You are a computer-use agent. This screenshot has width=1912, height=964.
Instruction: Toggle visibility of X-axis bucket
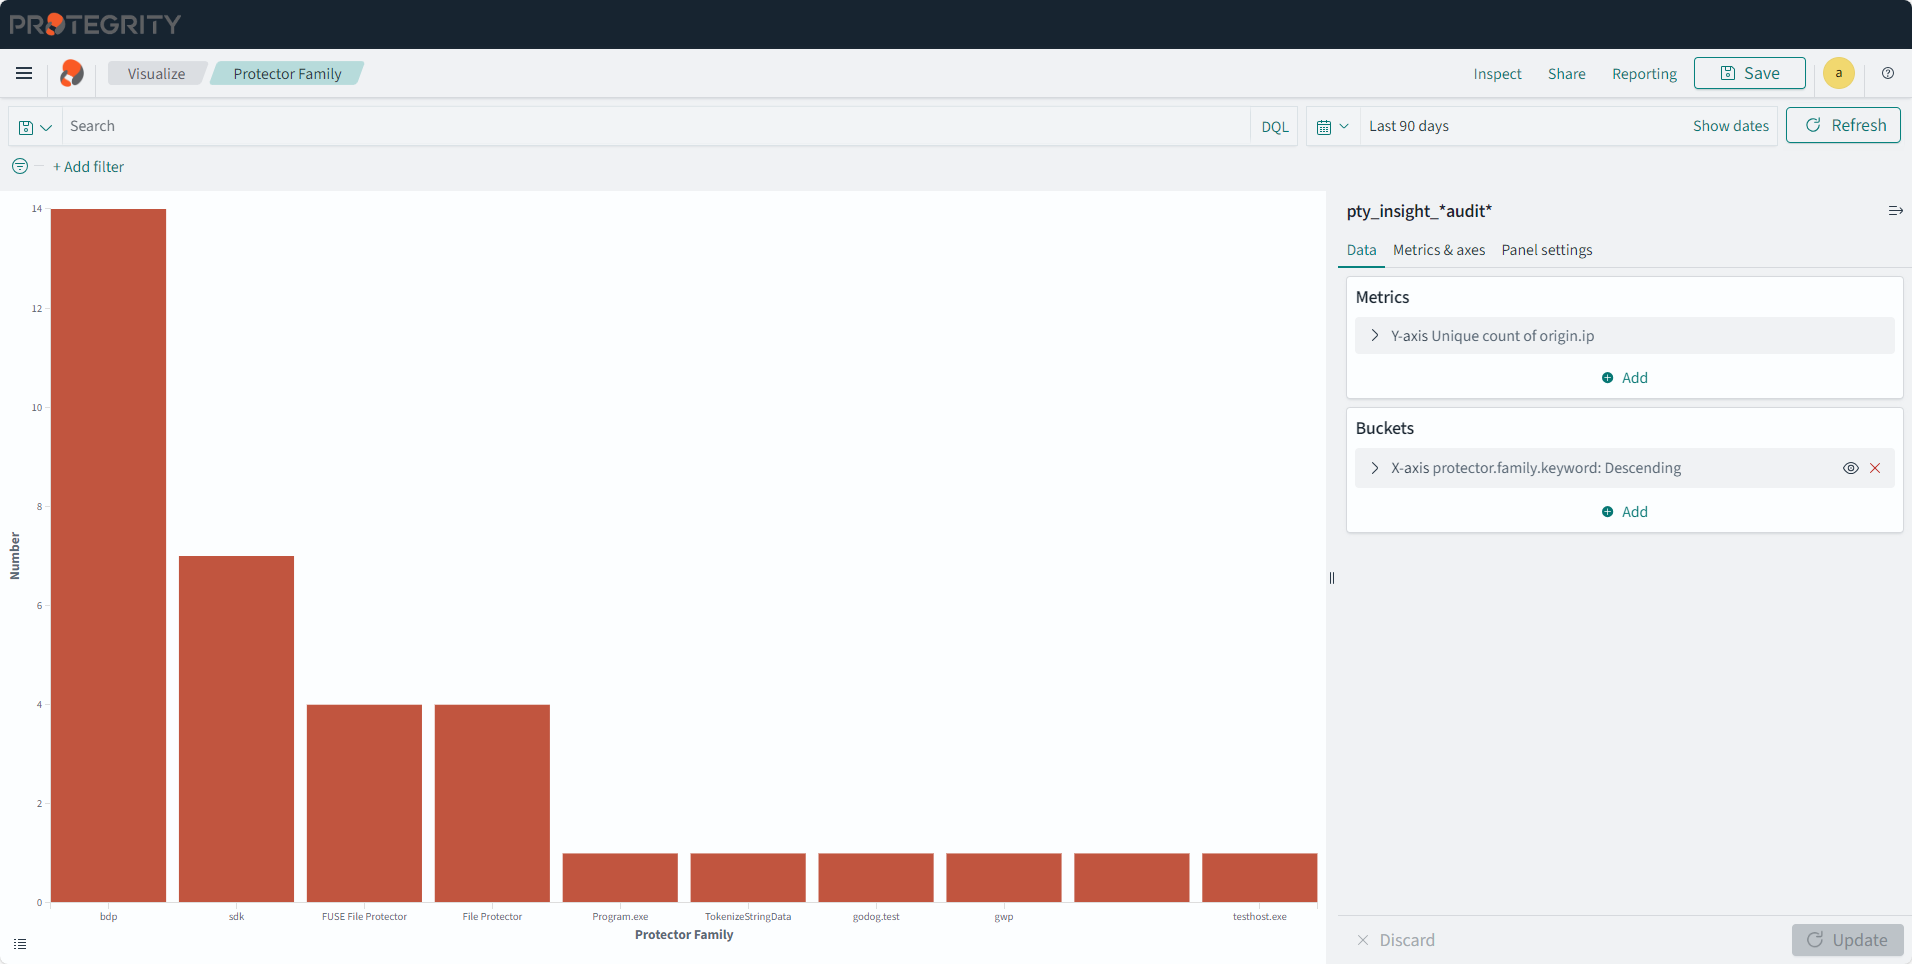[1850, 468]
